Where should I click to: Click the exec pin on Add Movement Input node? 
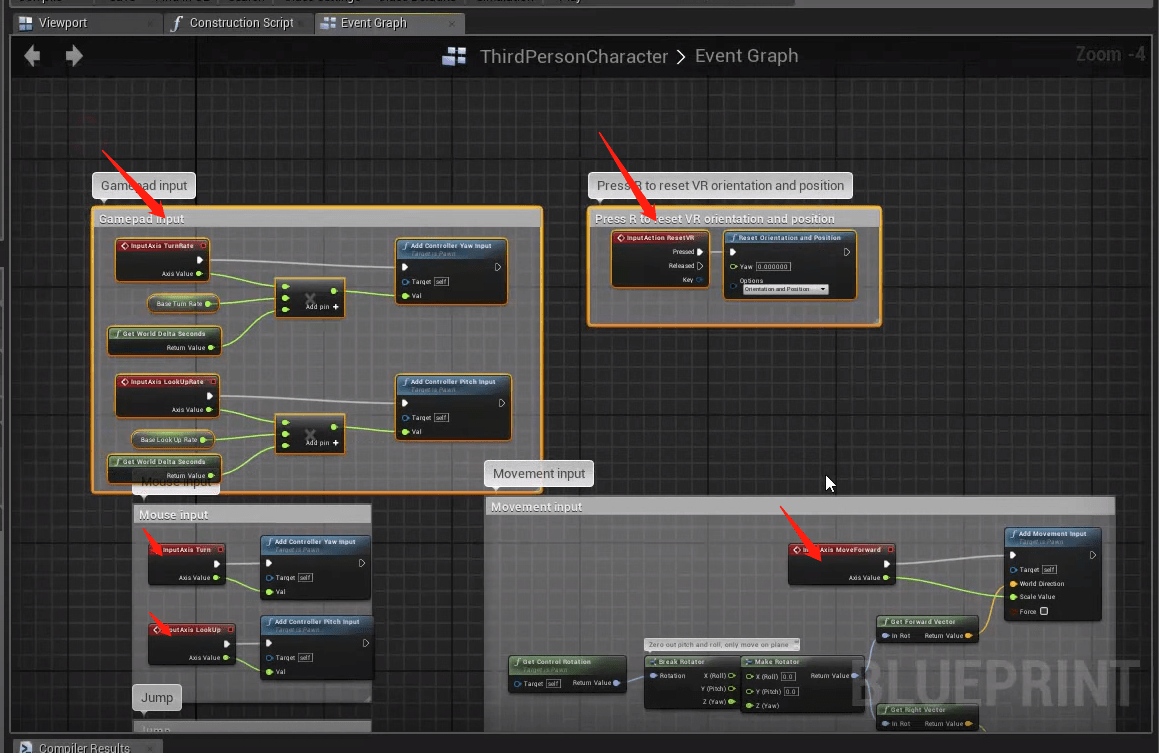1013,554
